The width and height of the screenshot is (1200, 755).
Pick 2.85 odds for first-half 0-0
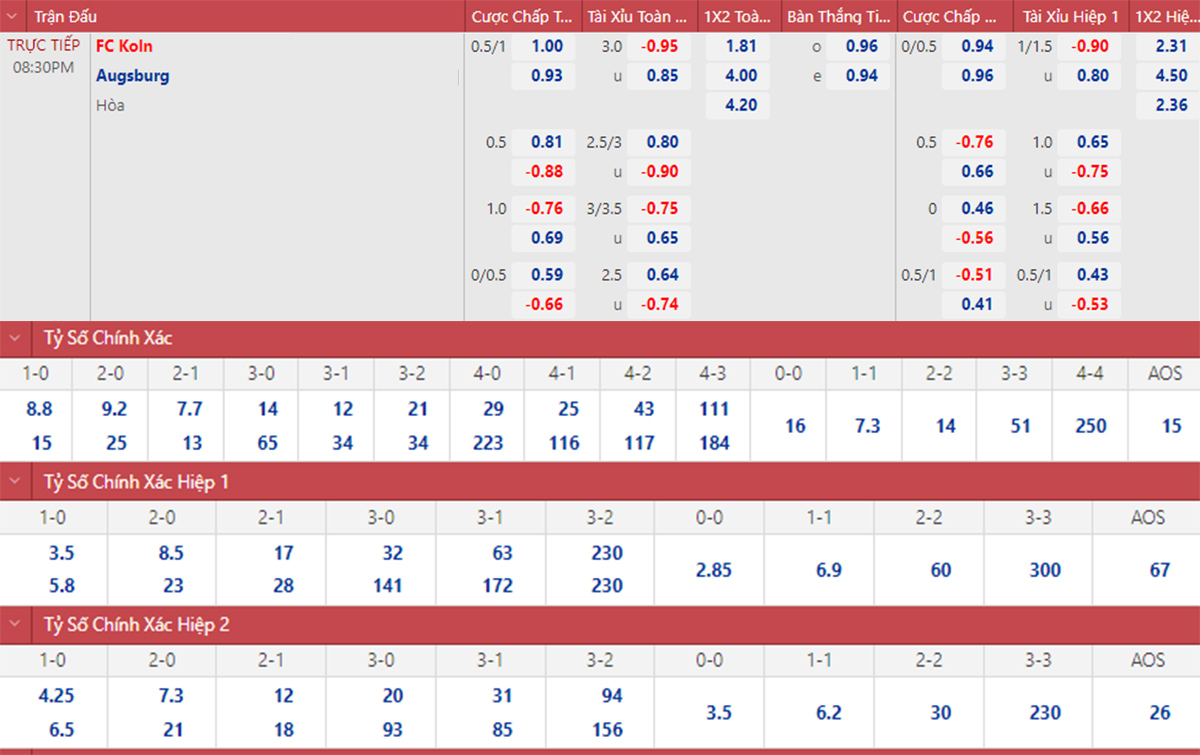713,570
